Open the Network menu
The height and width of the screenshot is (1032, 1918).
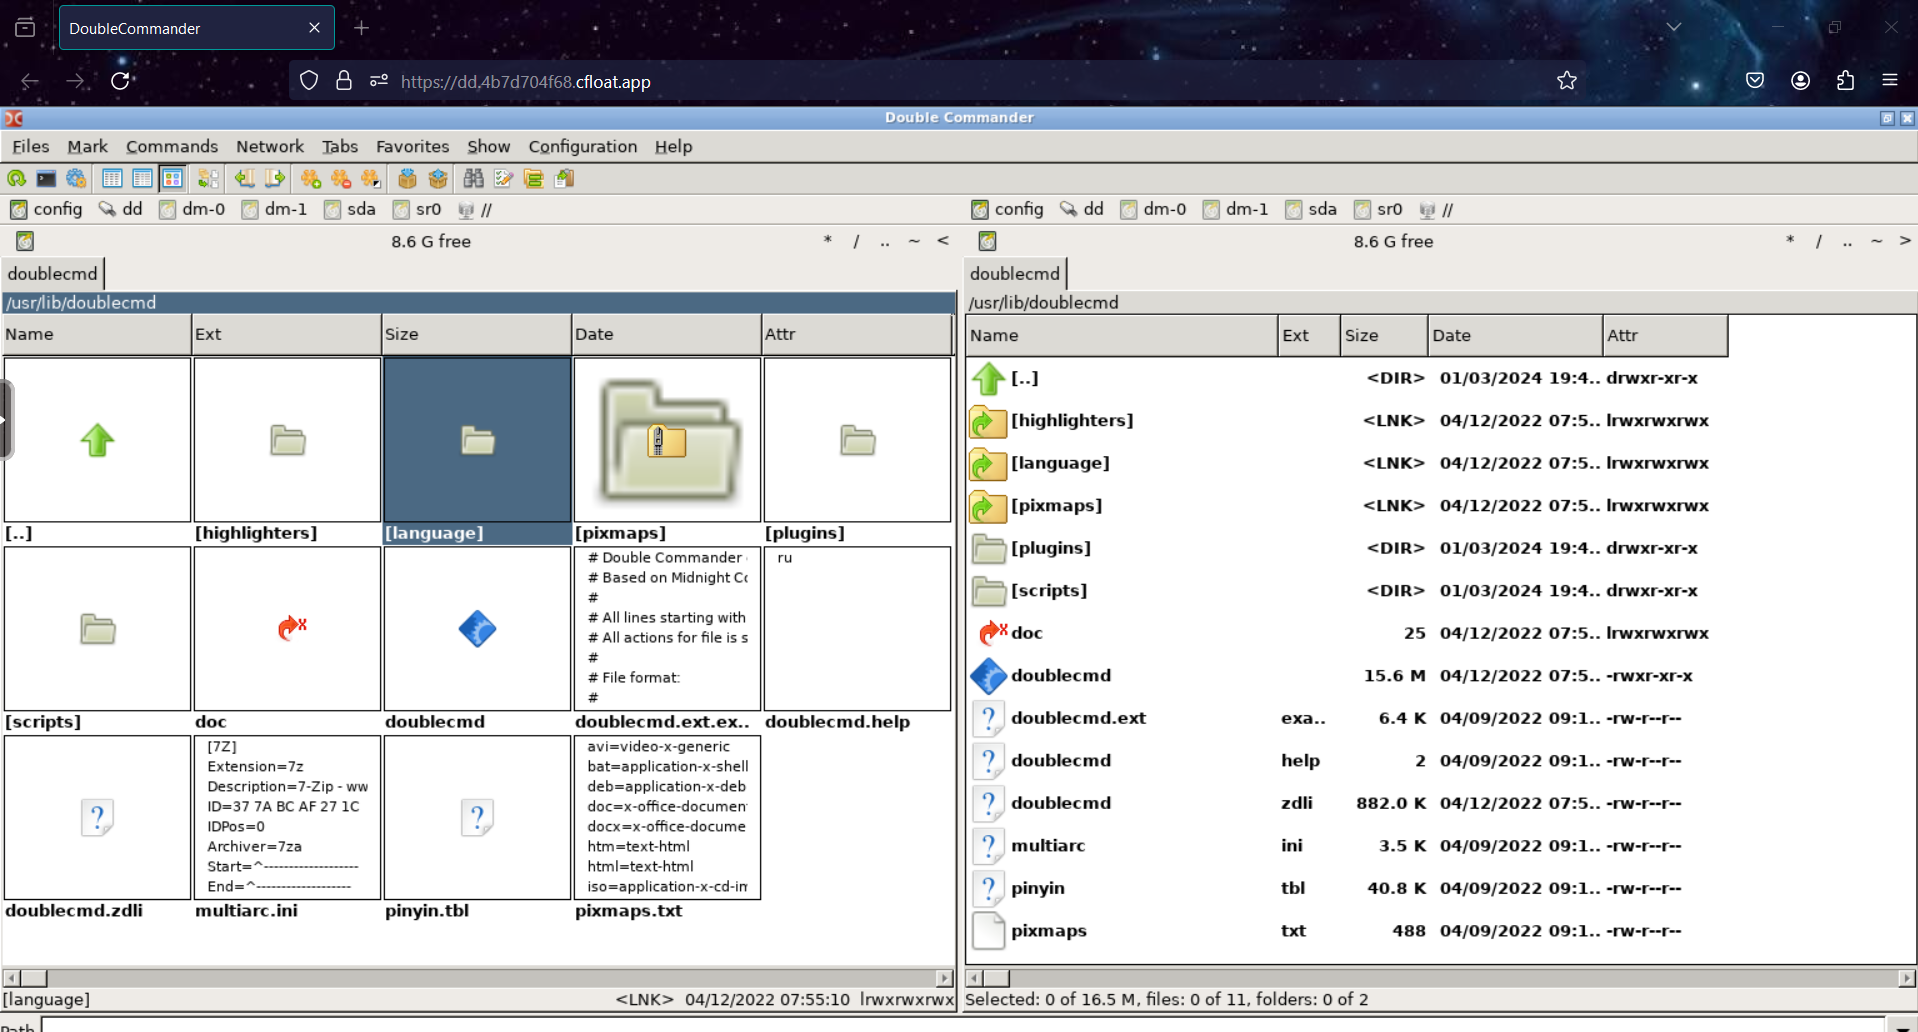click(x=269, y=146)
